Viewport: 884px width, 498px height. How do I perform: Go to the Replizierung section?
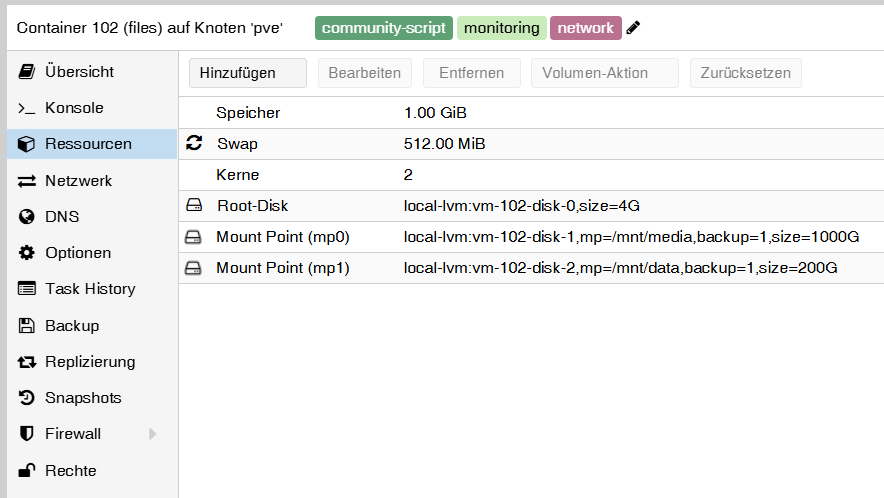[89, 362]
